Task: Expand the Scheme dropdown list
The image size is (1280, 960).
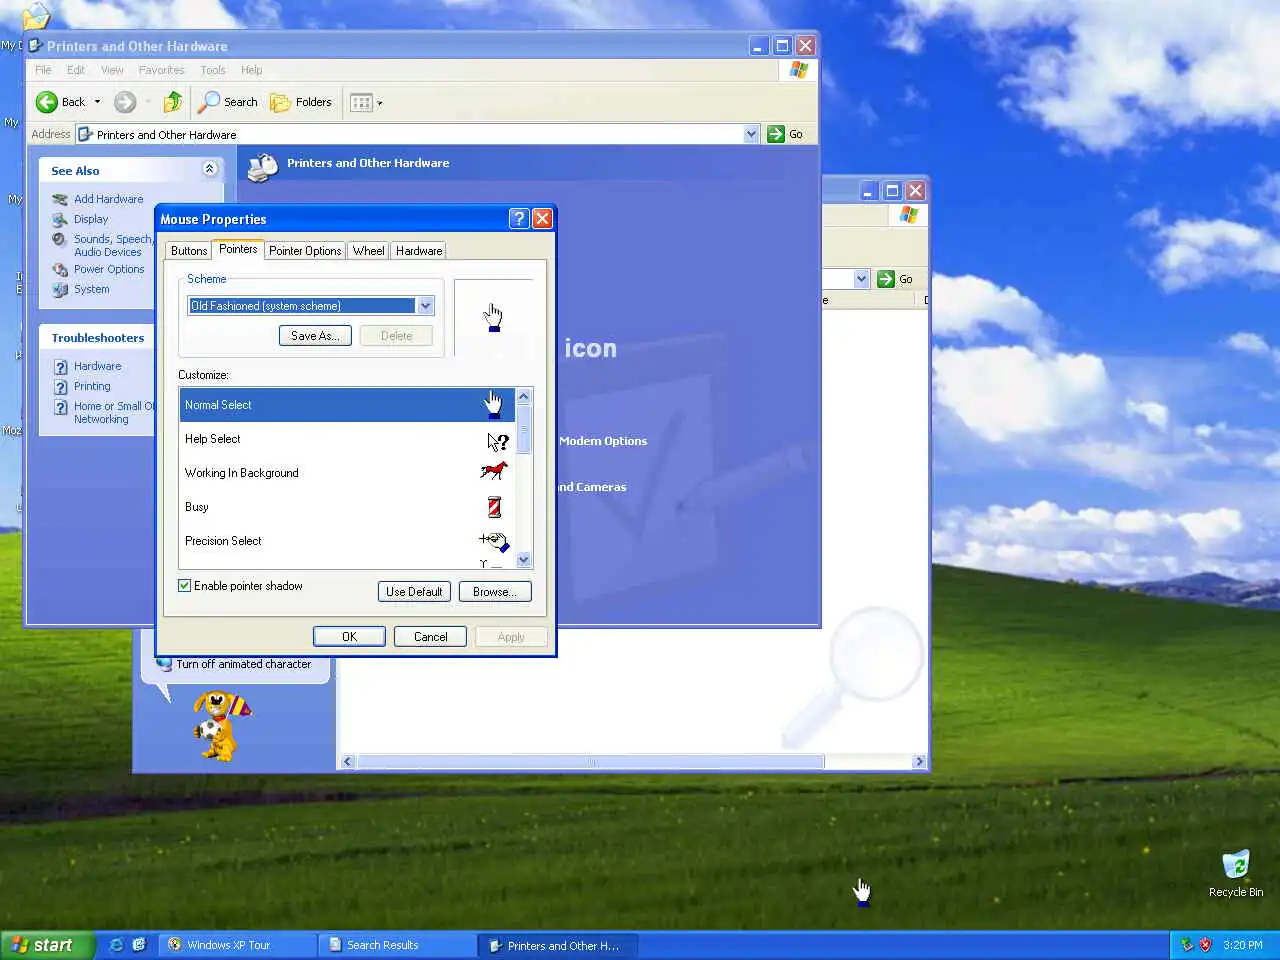Action: tap(426, 306)
